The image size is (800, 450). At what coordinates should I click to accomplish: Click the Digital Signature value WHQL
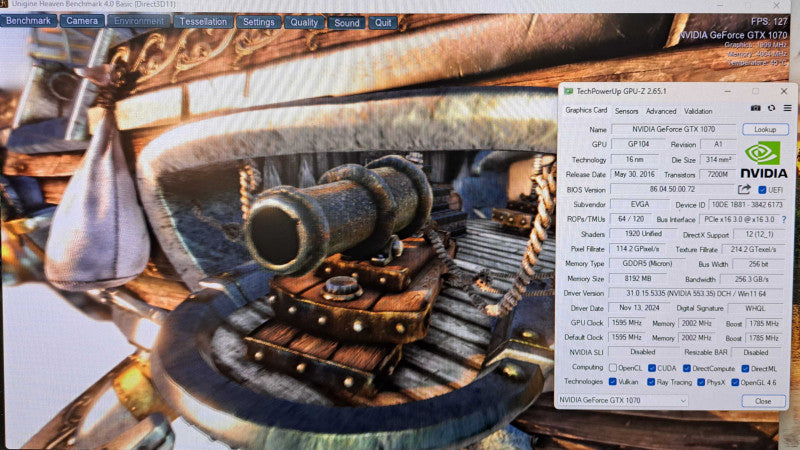(x=755, y=308)
